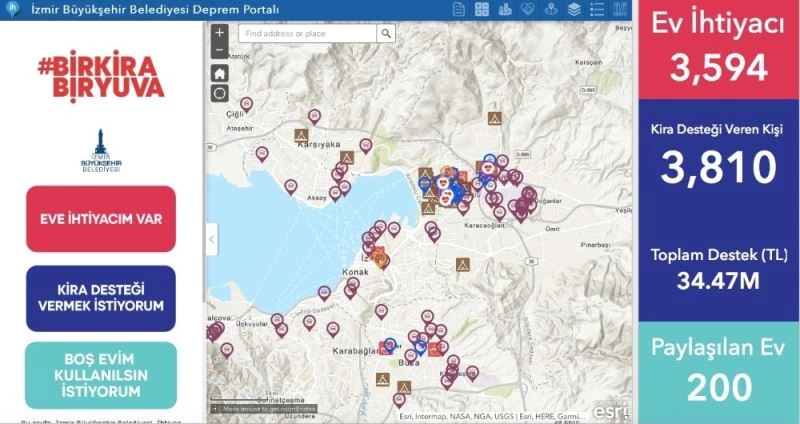Open the heart handshake support icon
Screen dimensions: 800x424
pos(528,10)
